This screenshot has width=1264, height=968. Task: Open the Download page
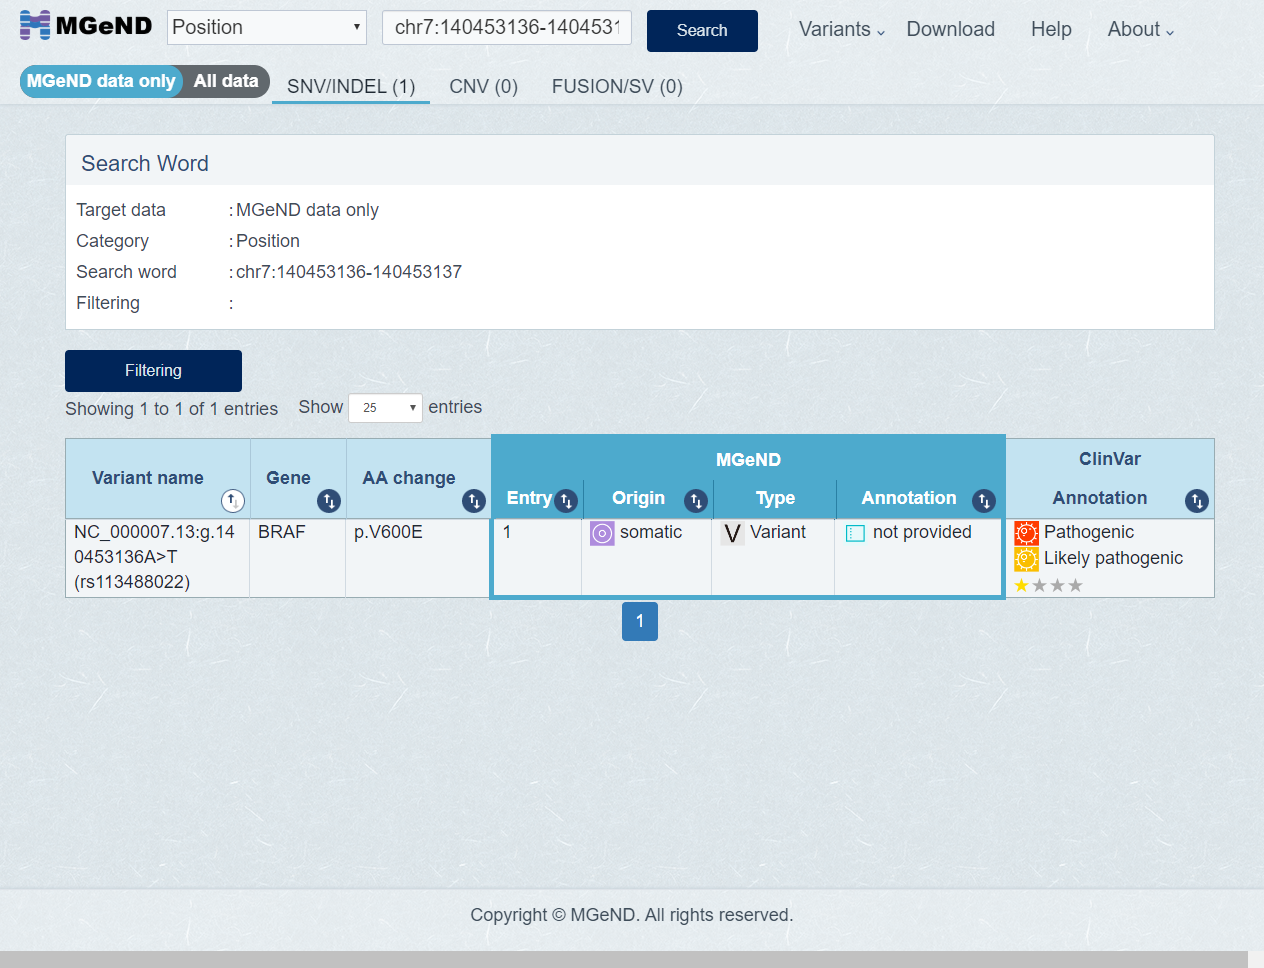950,30
